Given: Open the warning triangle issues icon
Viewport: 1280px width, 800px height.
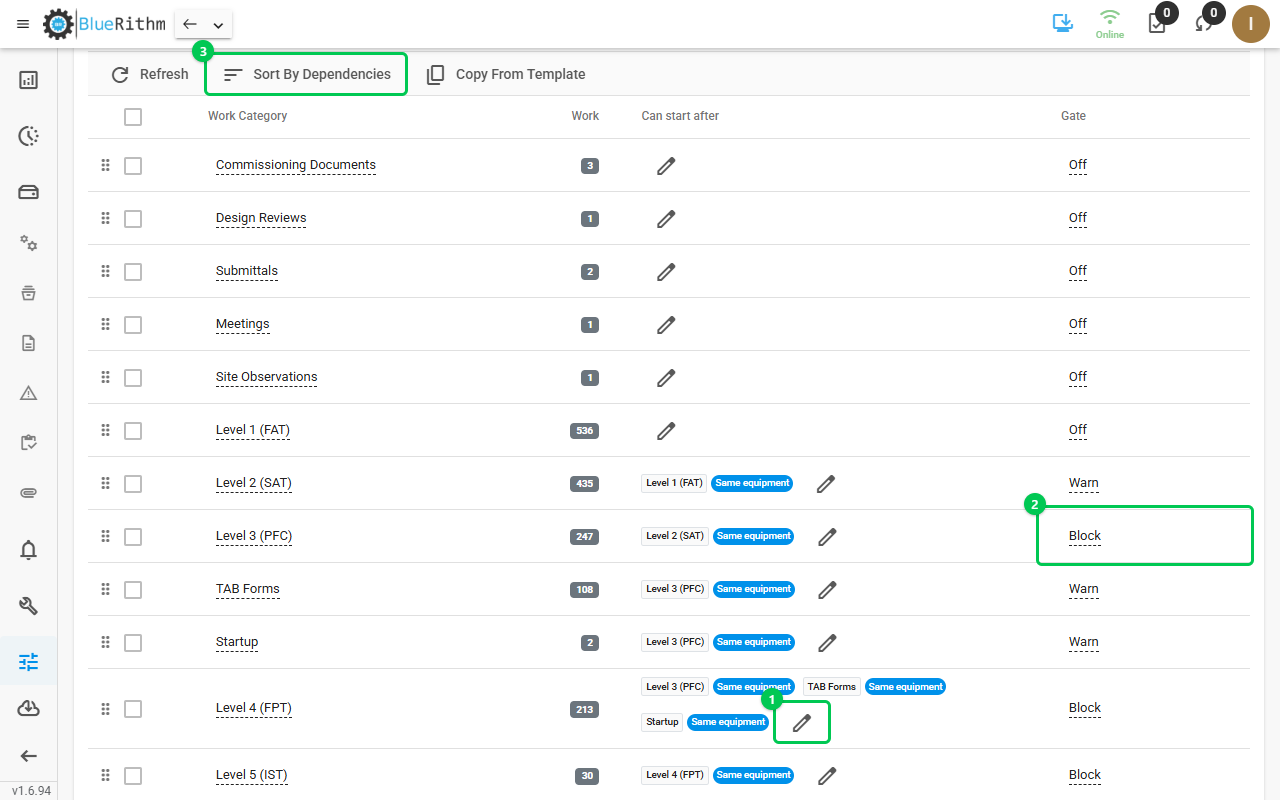Looking at the screenshot, I should click(28, 393).
